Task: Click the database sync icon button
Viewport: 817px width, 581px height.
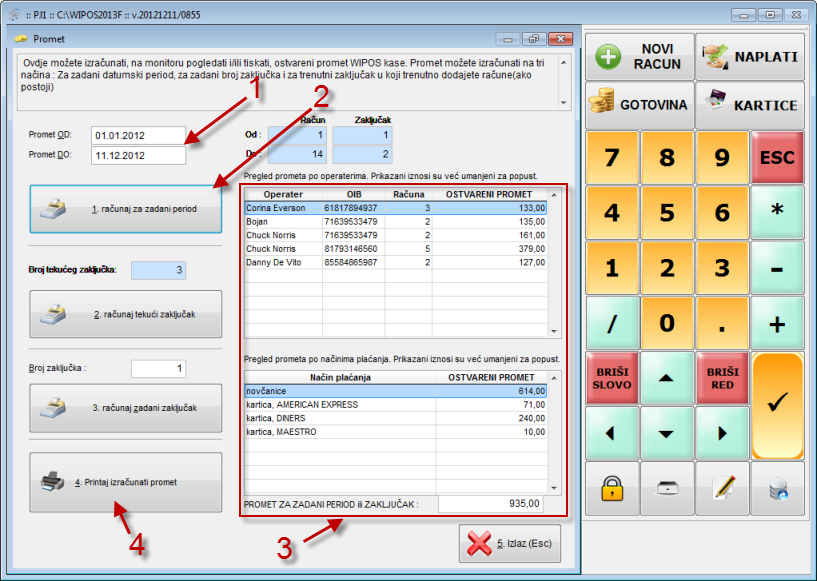Action: tap(777, 489)
